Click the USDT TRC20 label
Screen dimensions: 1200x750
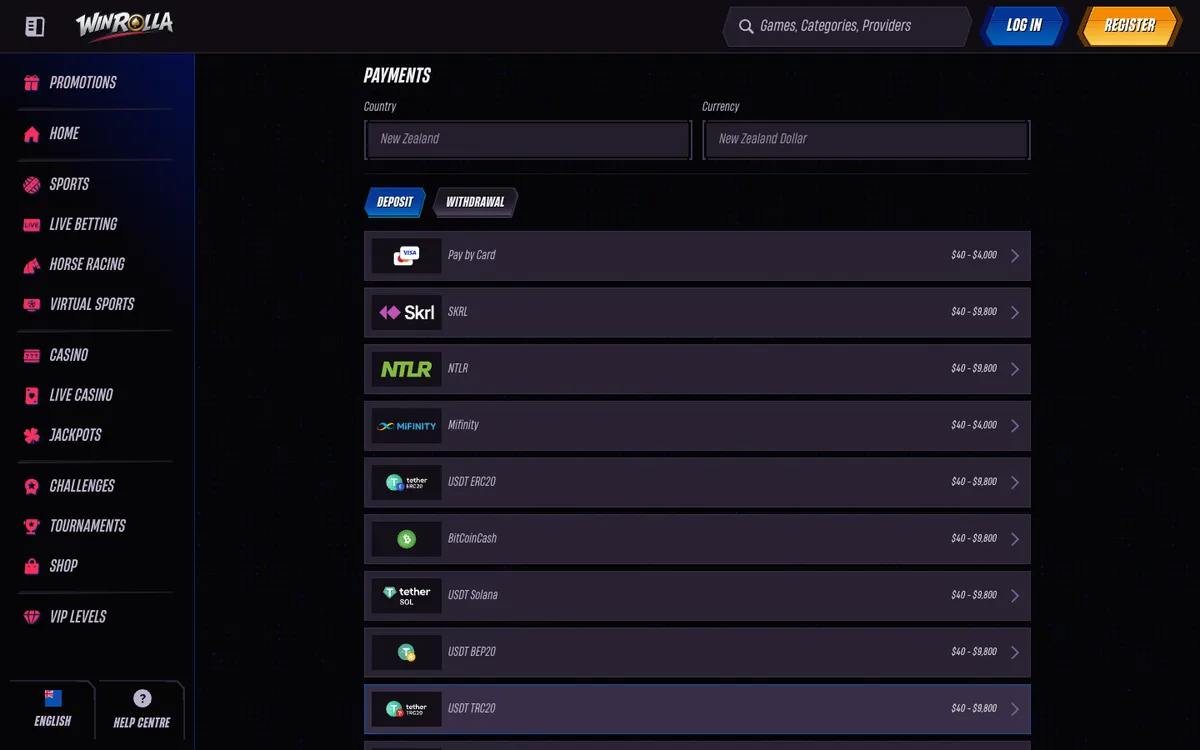pos(472,709)
